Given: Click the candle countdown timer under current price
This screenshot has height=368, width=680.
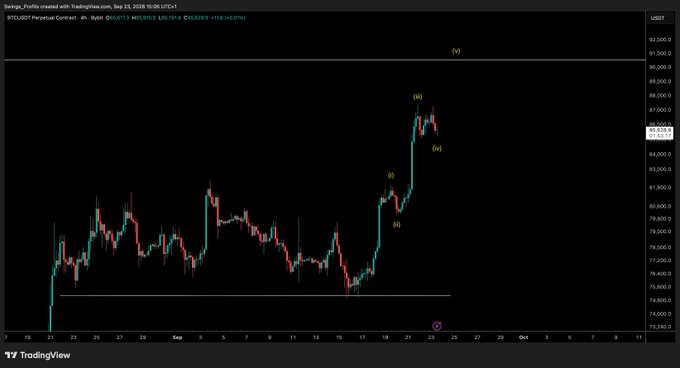Looking at the screenshot, I should 660,136.
